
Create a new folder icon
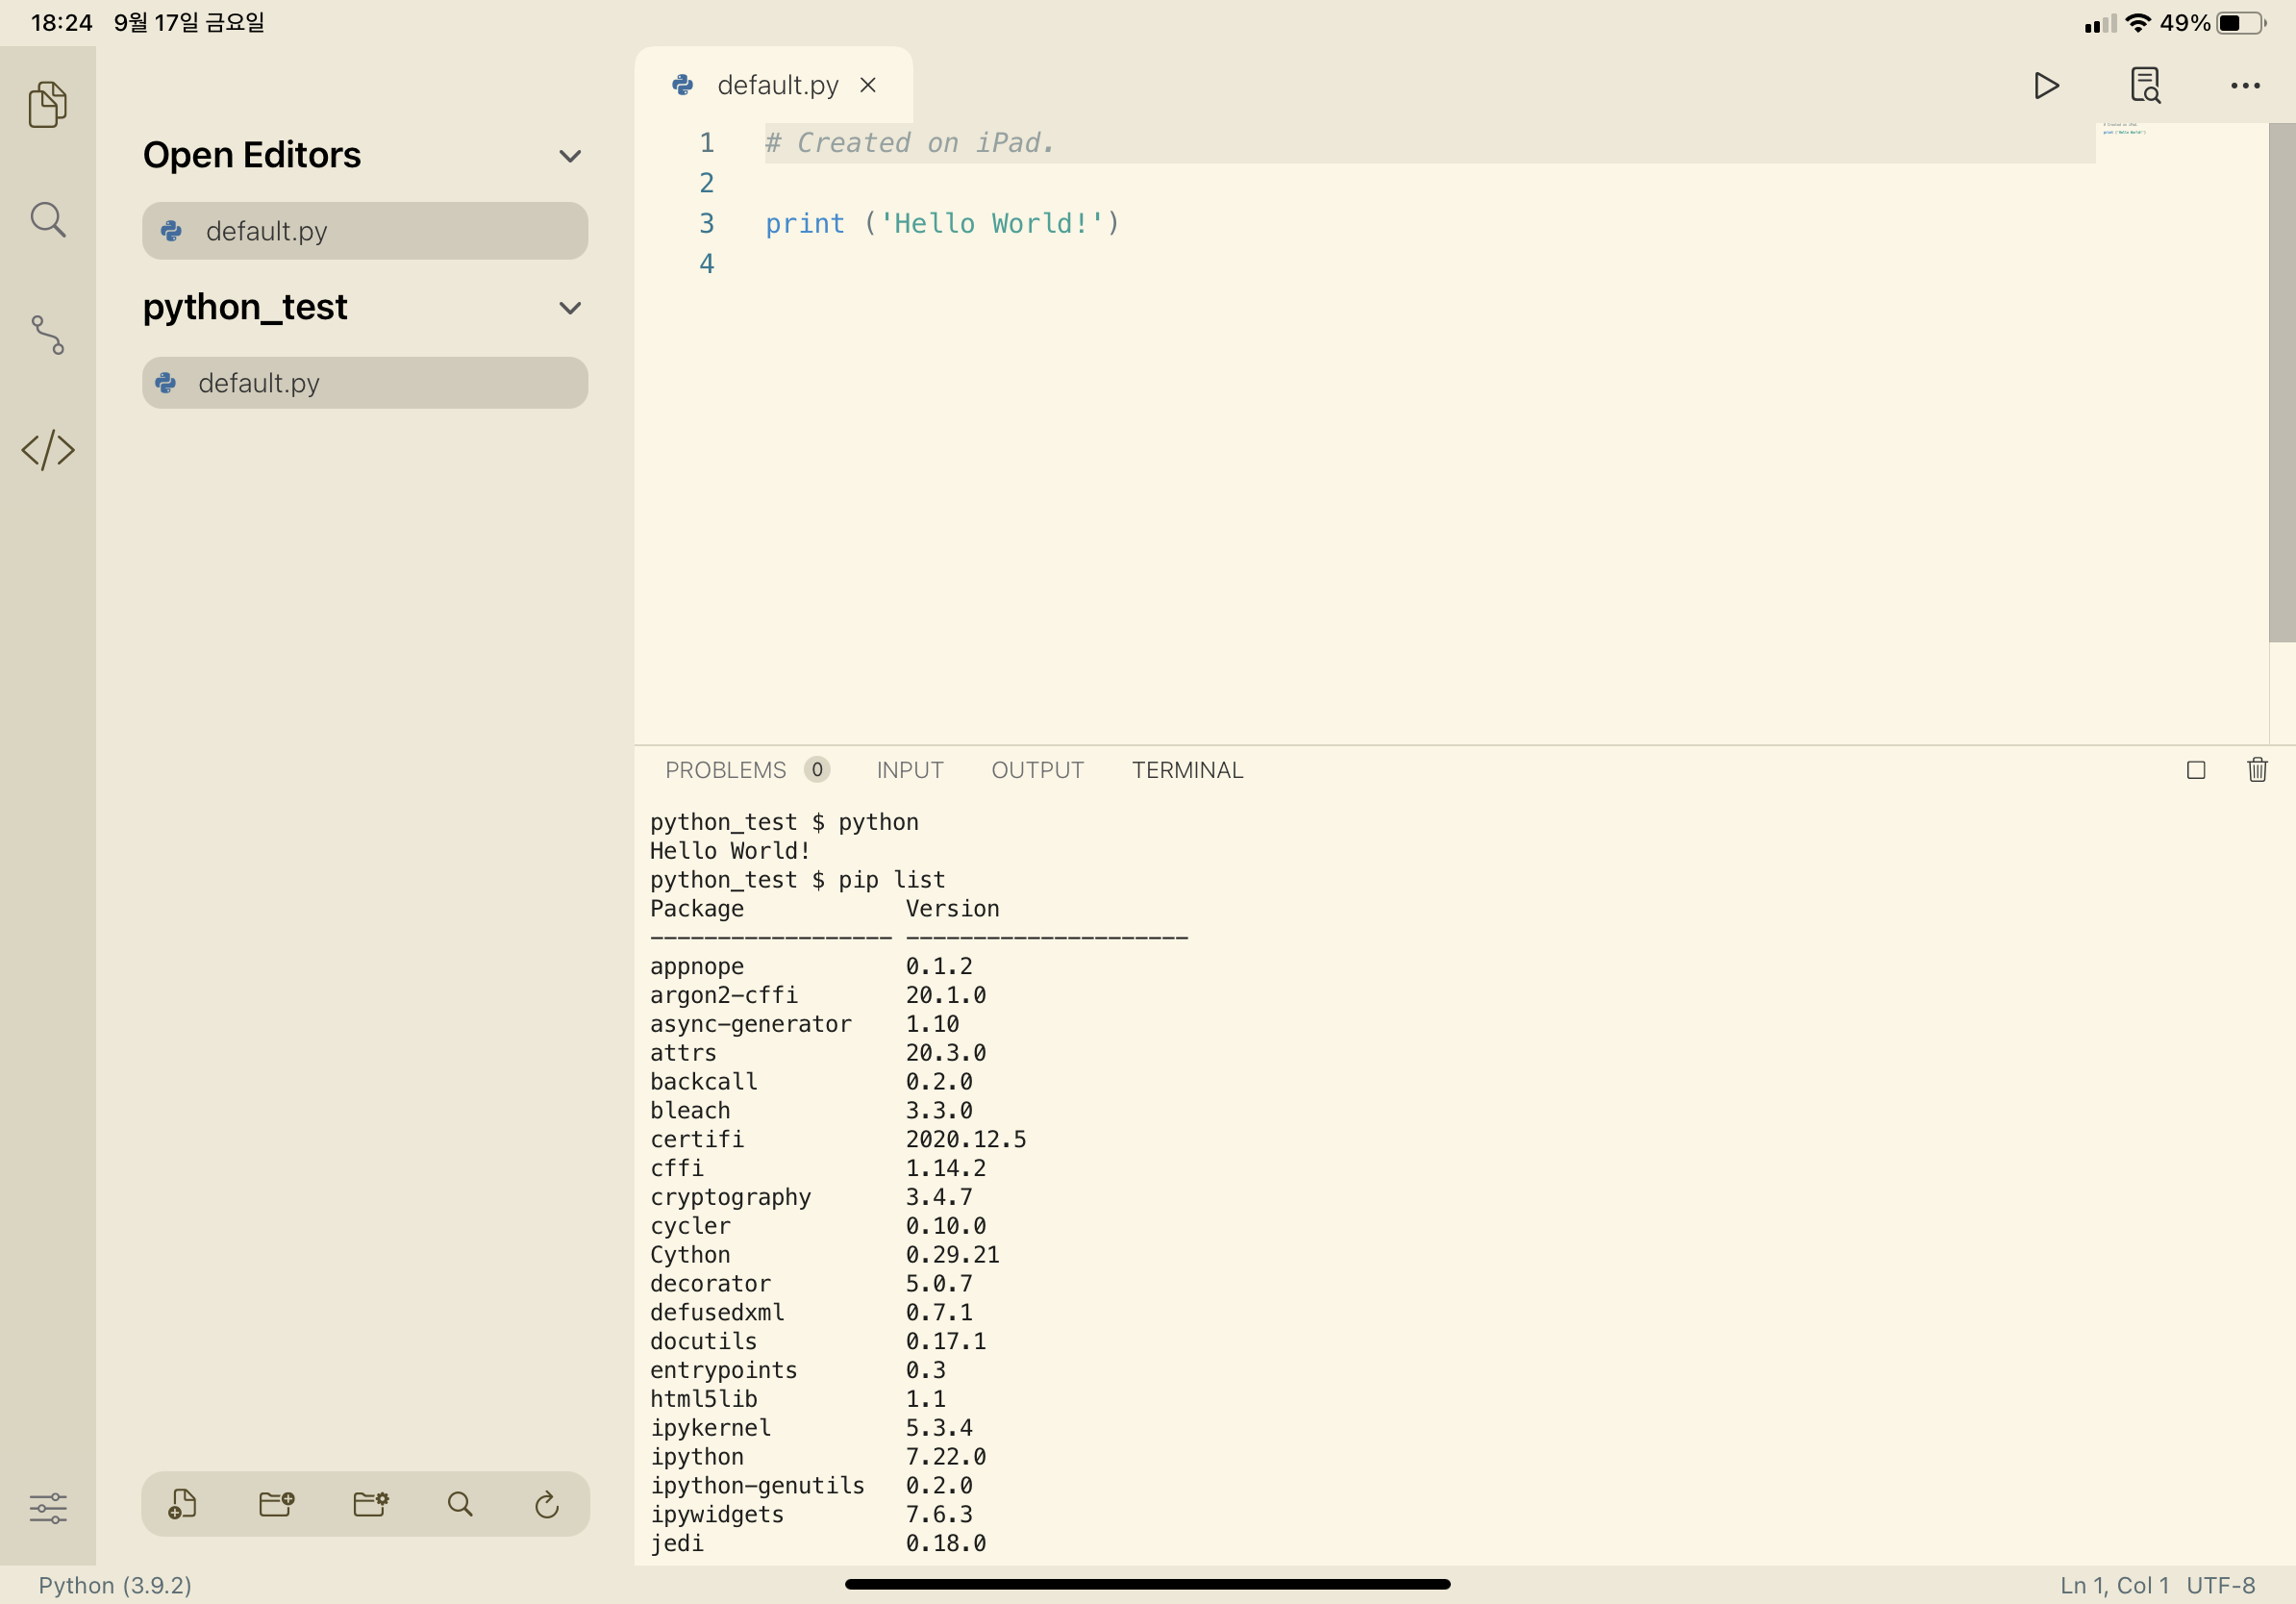pos(276,1504)
